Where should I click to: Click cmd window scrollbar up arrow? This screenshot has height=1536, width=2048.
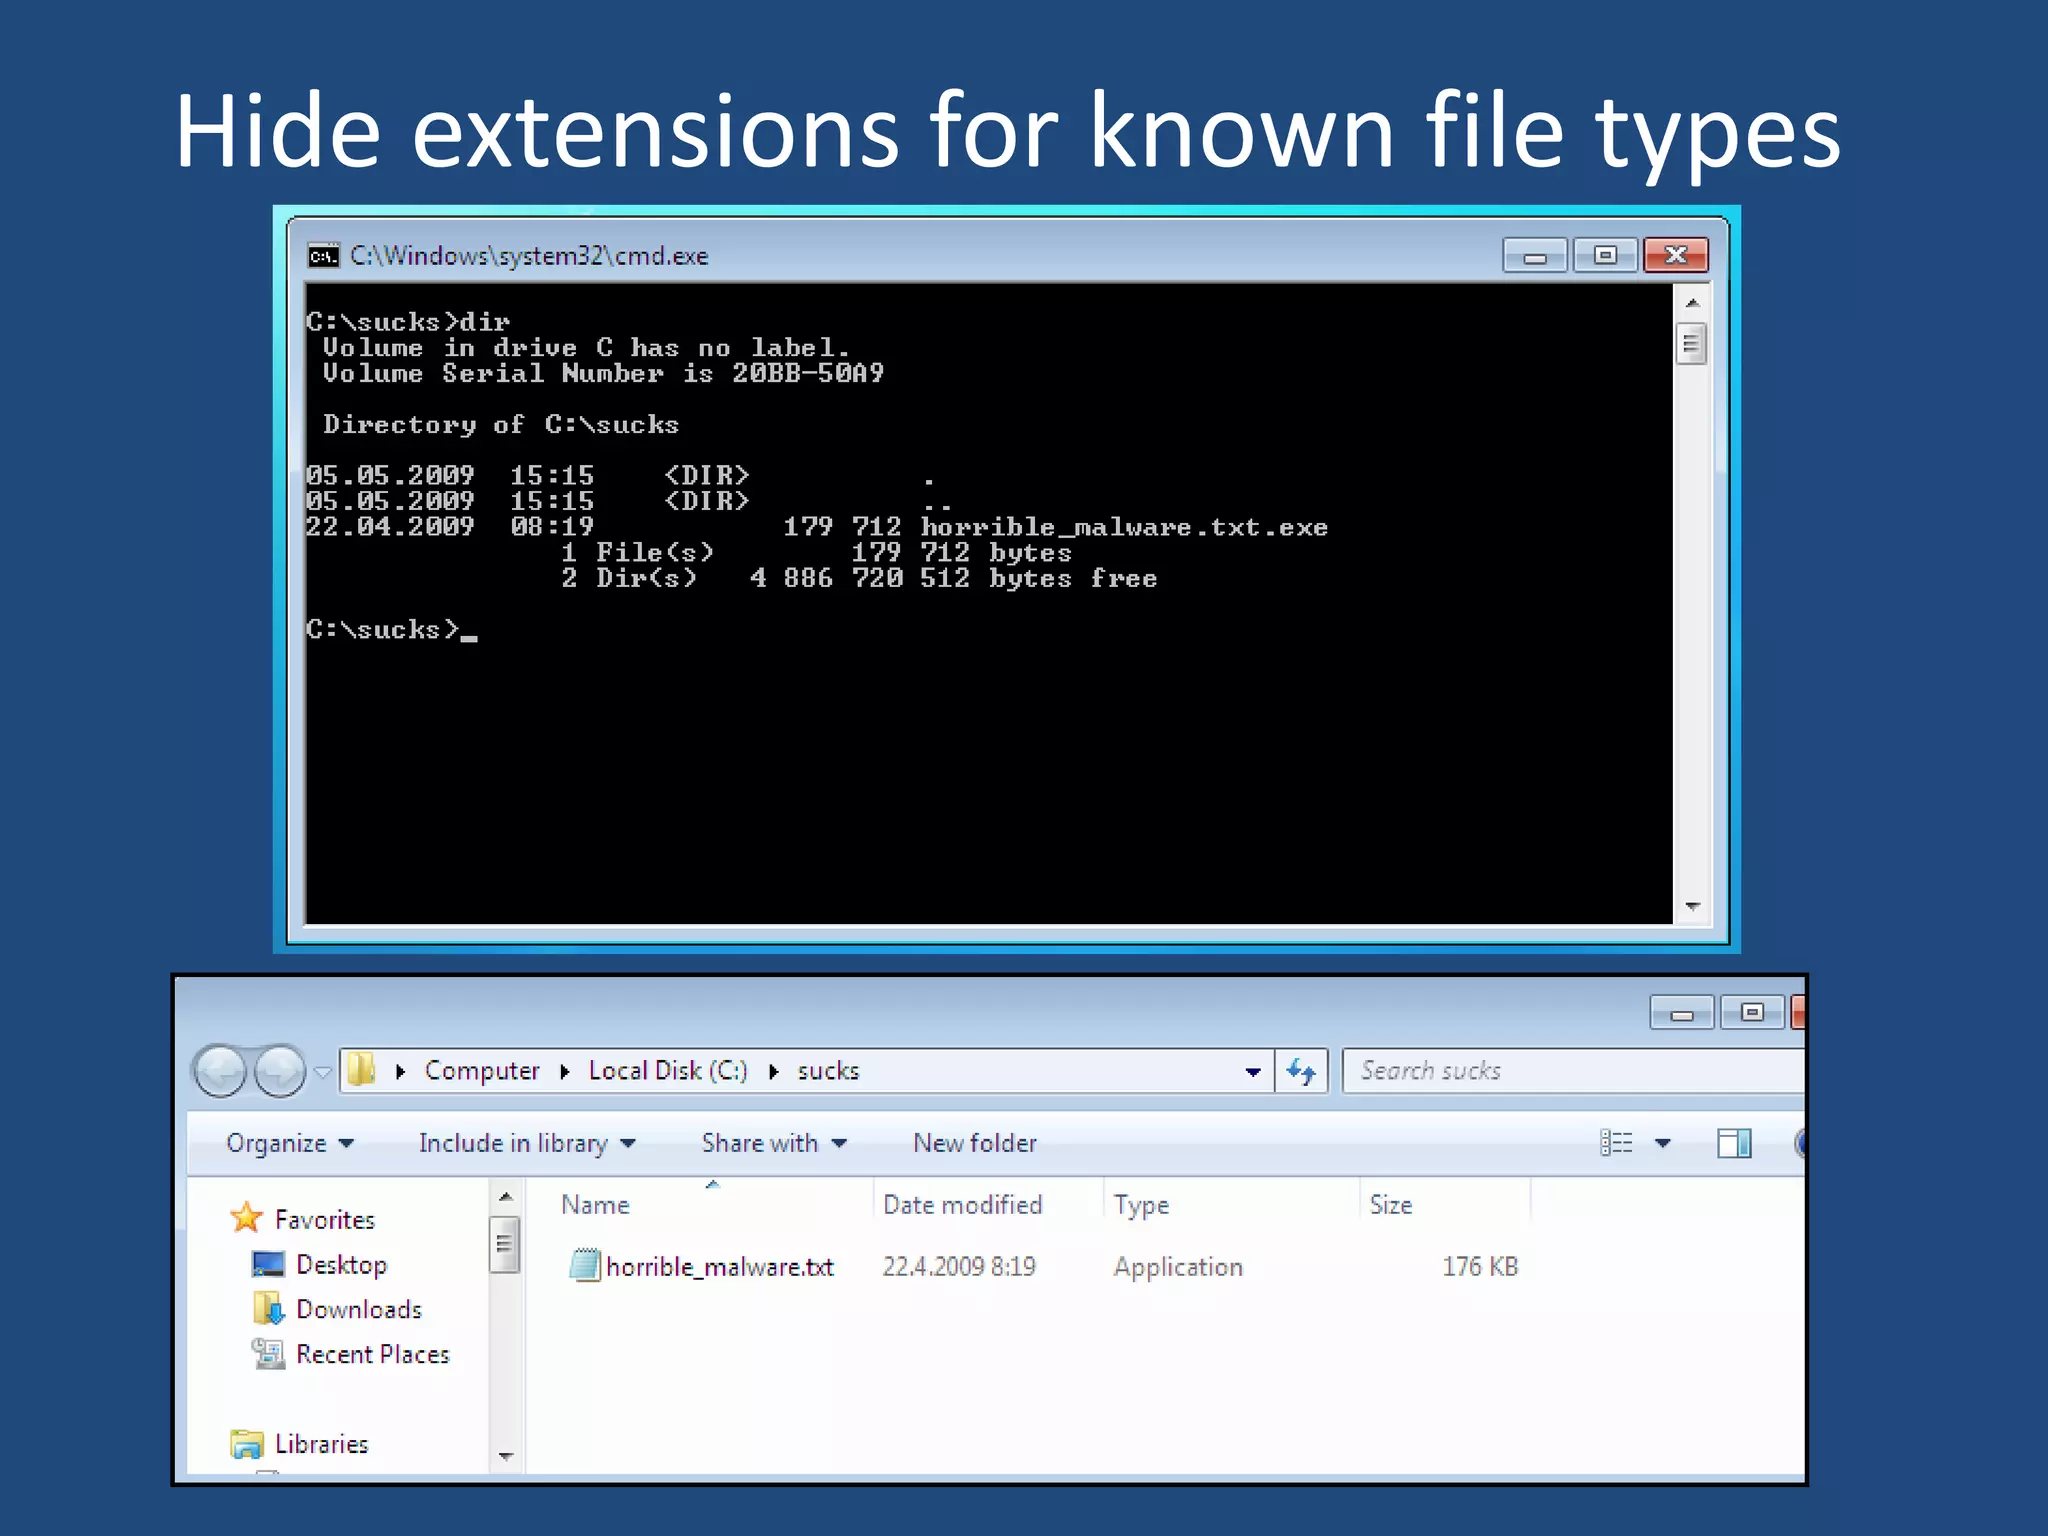(x=1692, y=303)
